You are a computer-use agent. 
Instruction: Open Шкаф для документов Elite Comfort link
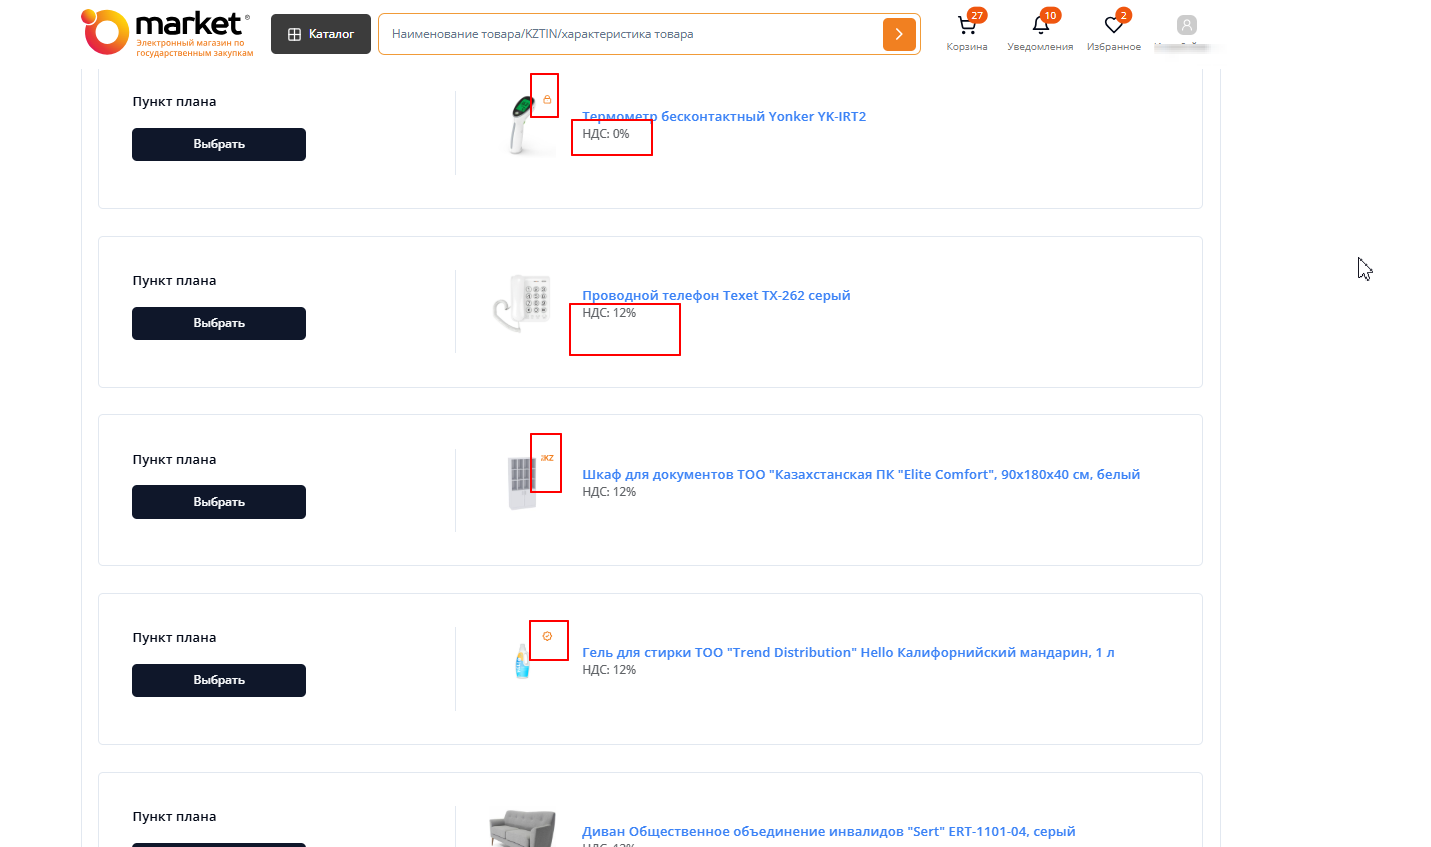pyautogui.click(x=861, y=474)
